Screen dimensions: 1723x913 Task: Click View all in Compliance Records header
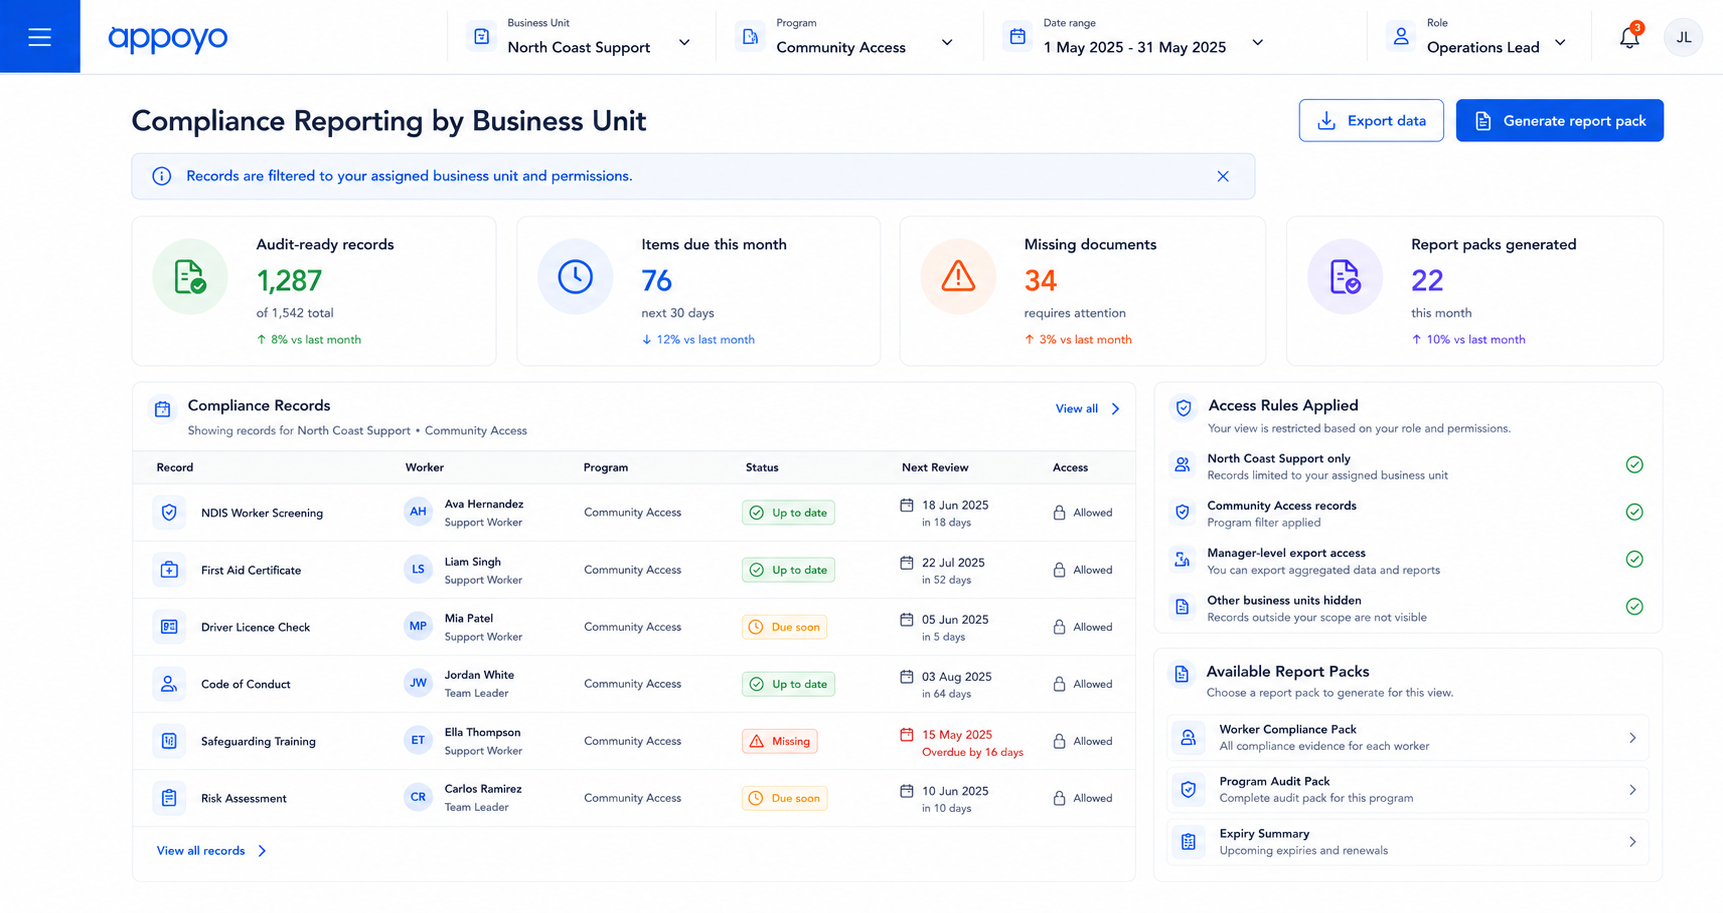pyautogui.click(x=1087, y=409)
